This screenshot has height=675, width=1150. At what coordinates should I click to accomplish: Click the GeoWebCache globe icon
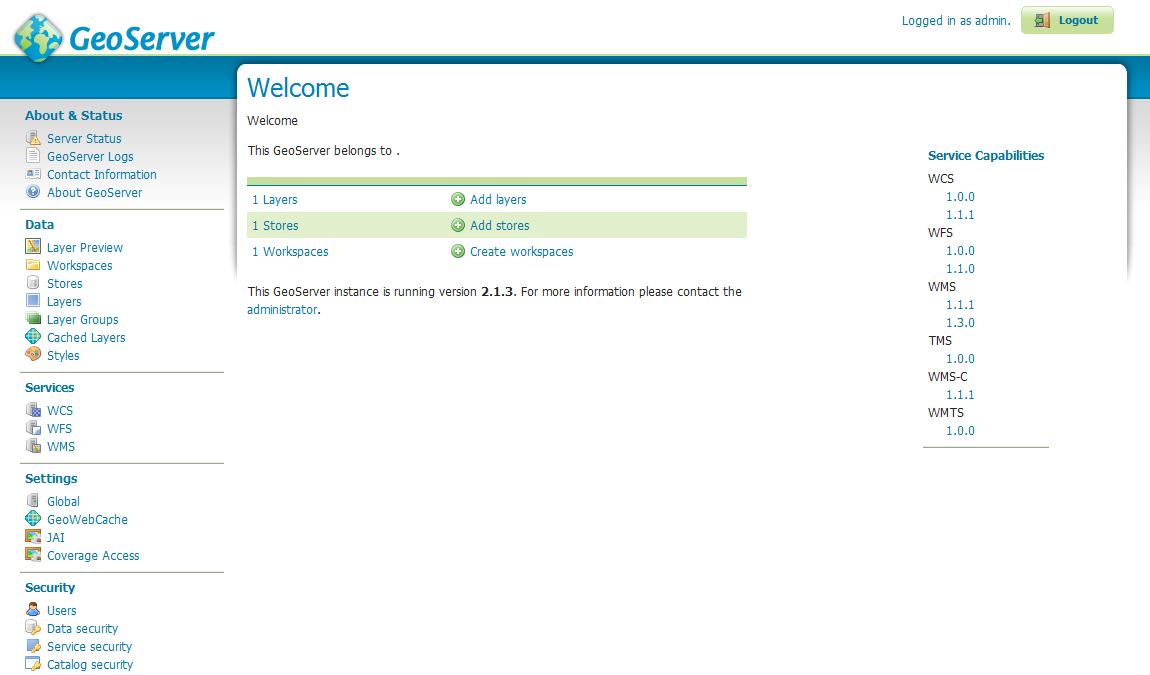point(33,519)
